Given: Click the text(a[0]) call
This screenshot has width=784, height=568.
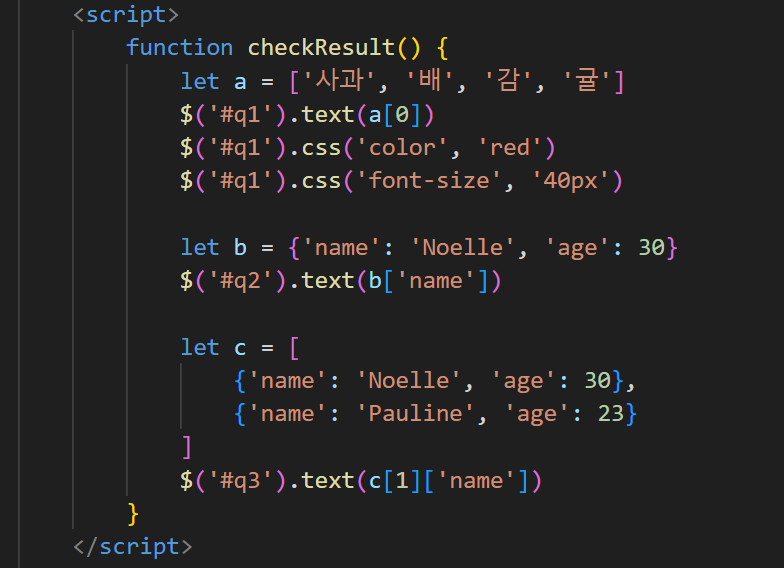Looking at the screenshot, I should pyautogui.click(x=368, y=114).
